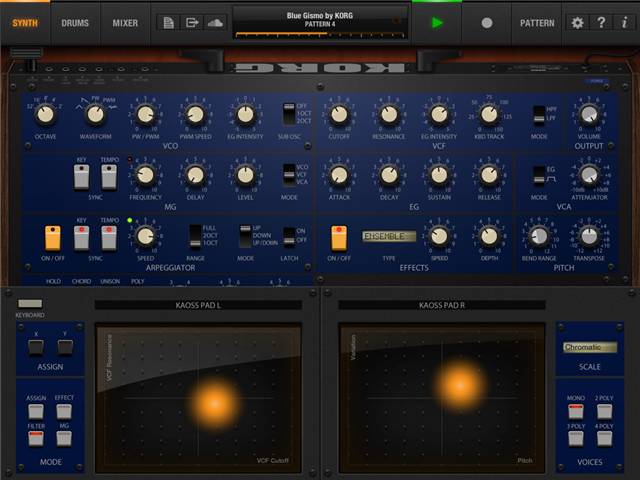Image resolution: width=640 pixels, height=480 pixels.
Task: Toggle the ARPEGGIATOR TEMPO sync button
Action: pyautogui.click(x=109, y=238)
